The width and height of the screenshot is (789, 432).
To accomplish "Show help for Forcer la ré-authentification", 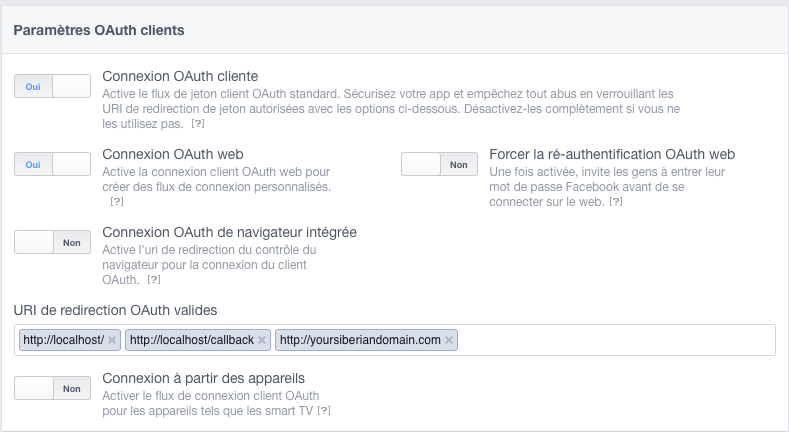I will pos(616,202).
